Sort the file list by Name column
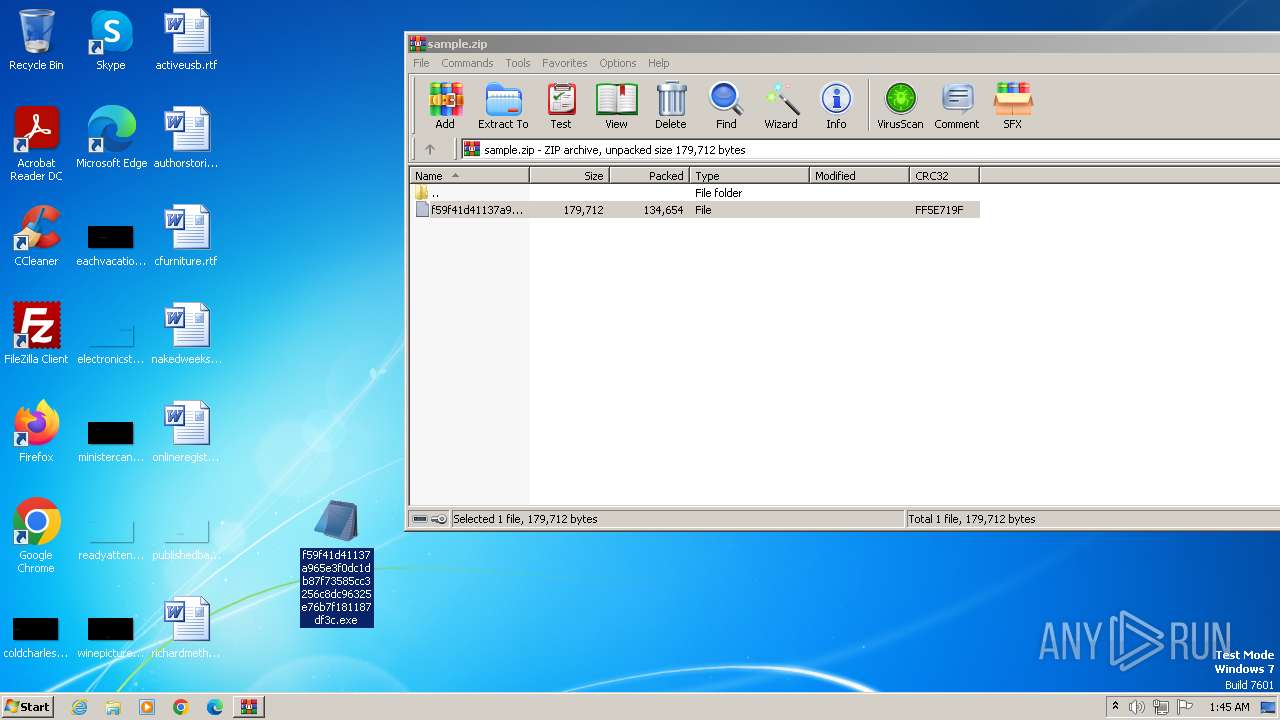This screenshot has height=720, width=1280. [469, 176]
